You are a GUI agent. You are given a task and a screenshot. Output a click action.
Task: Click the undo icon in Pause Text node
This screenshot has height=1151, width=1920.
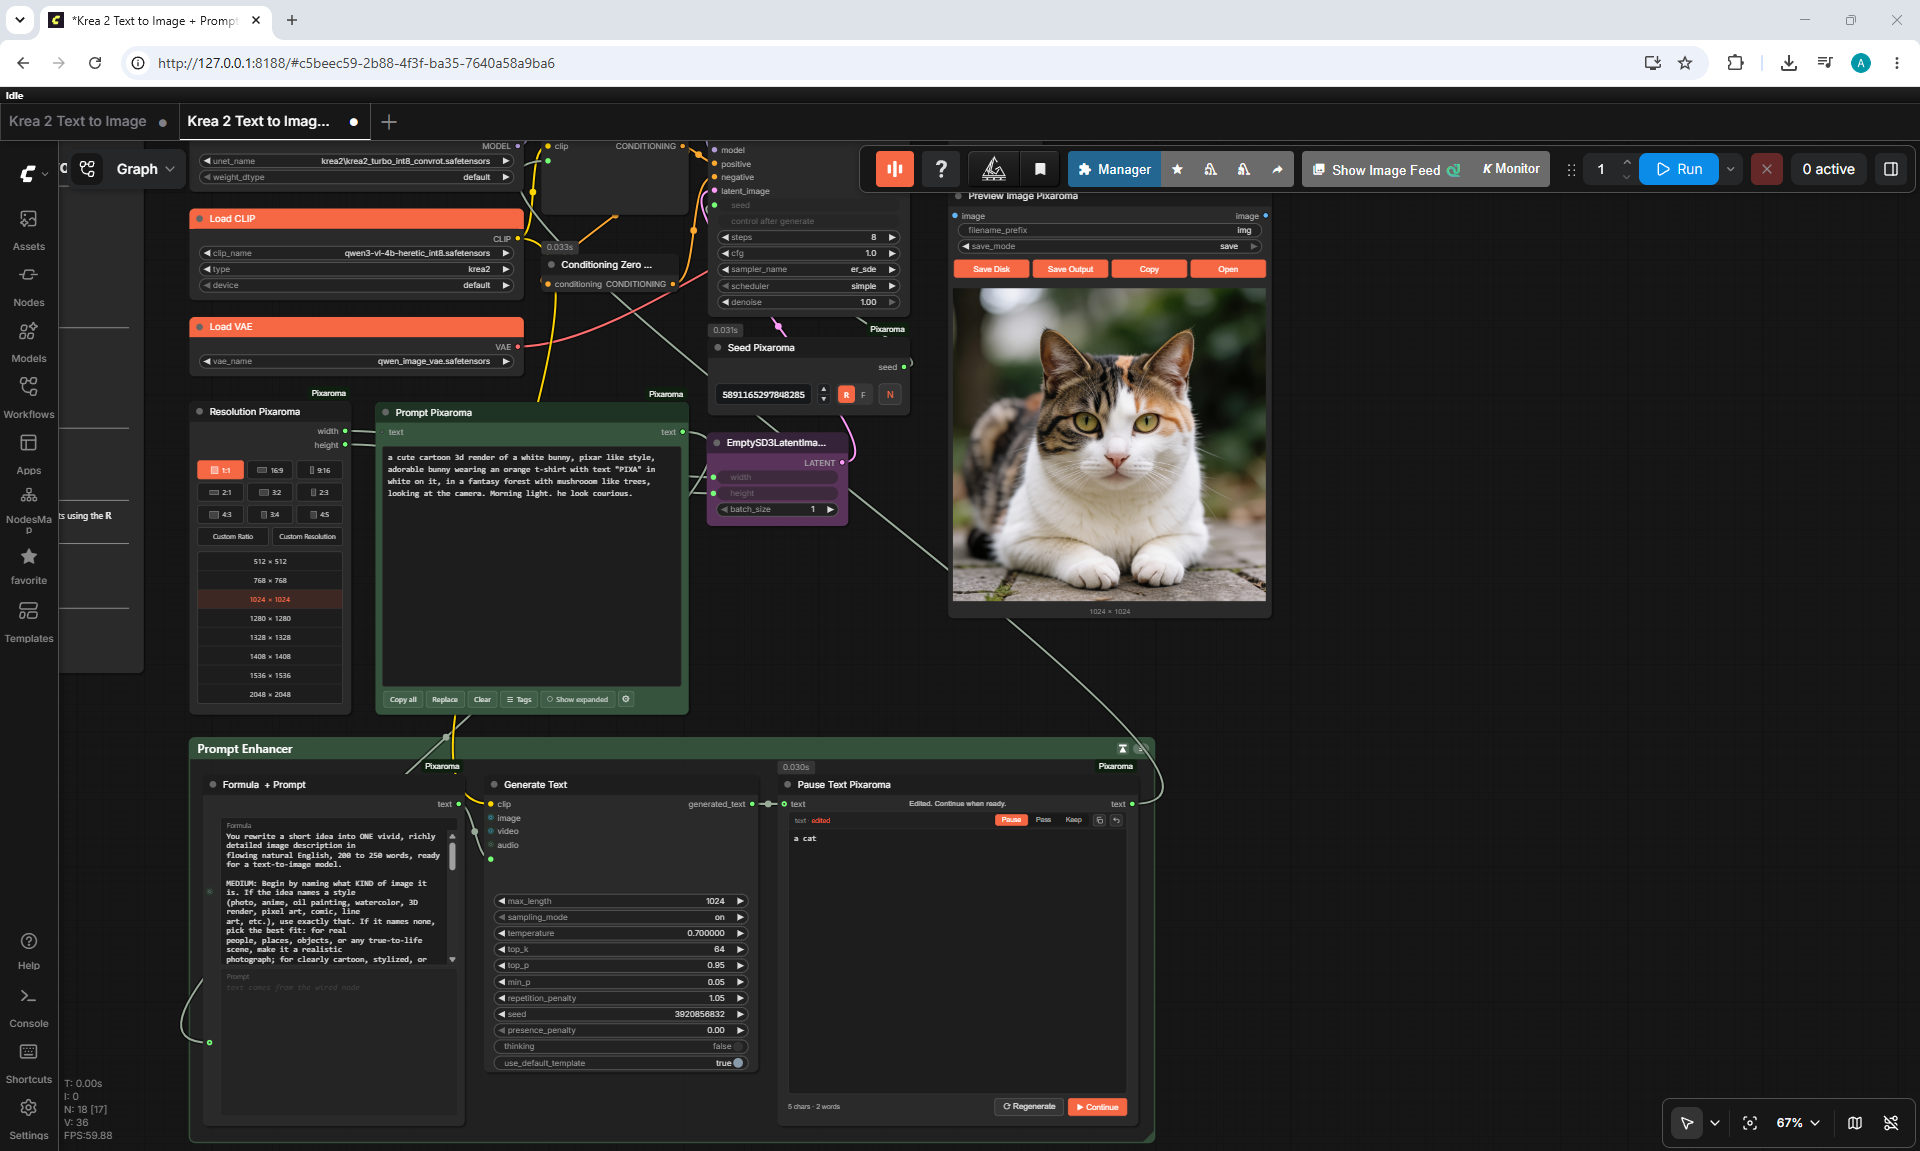(1117, 820)
